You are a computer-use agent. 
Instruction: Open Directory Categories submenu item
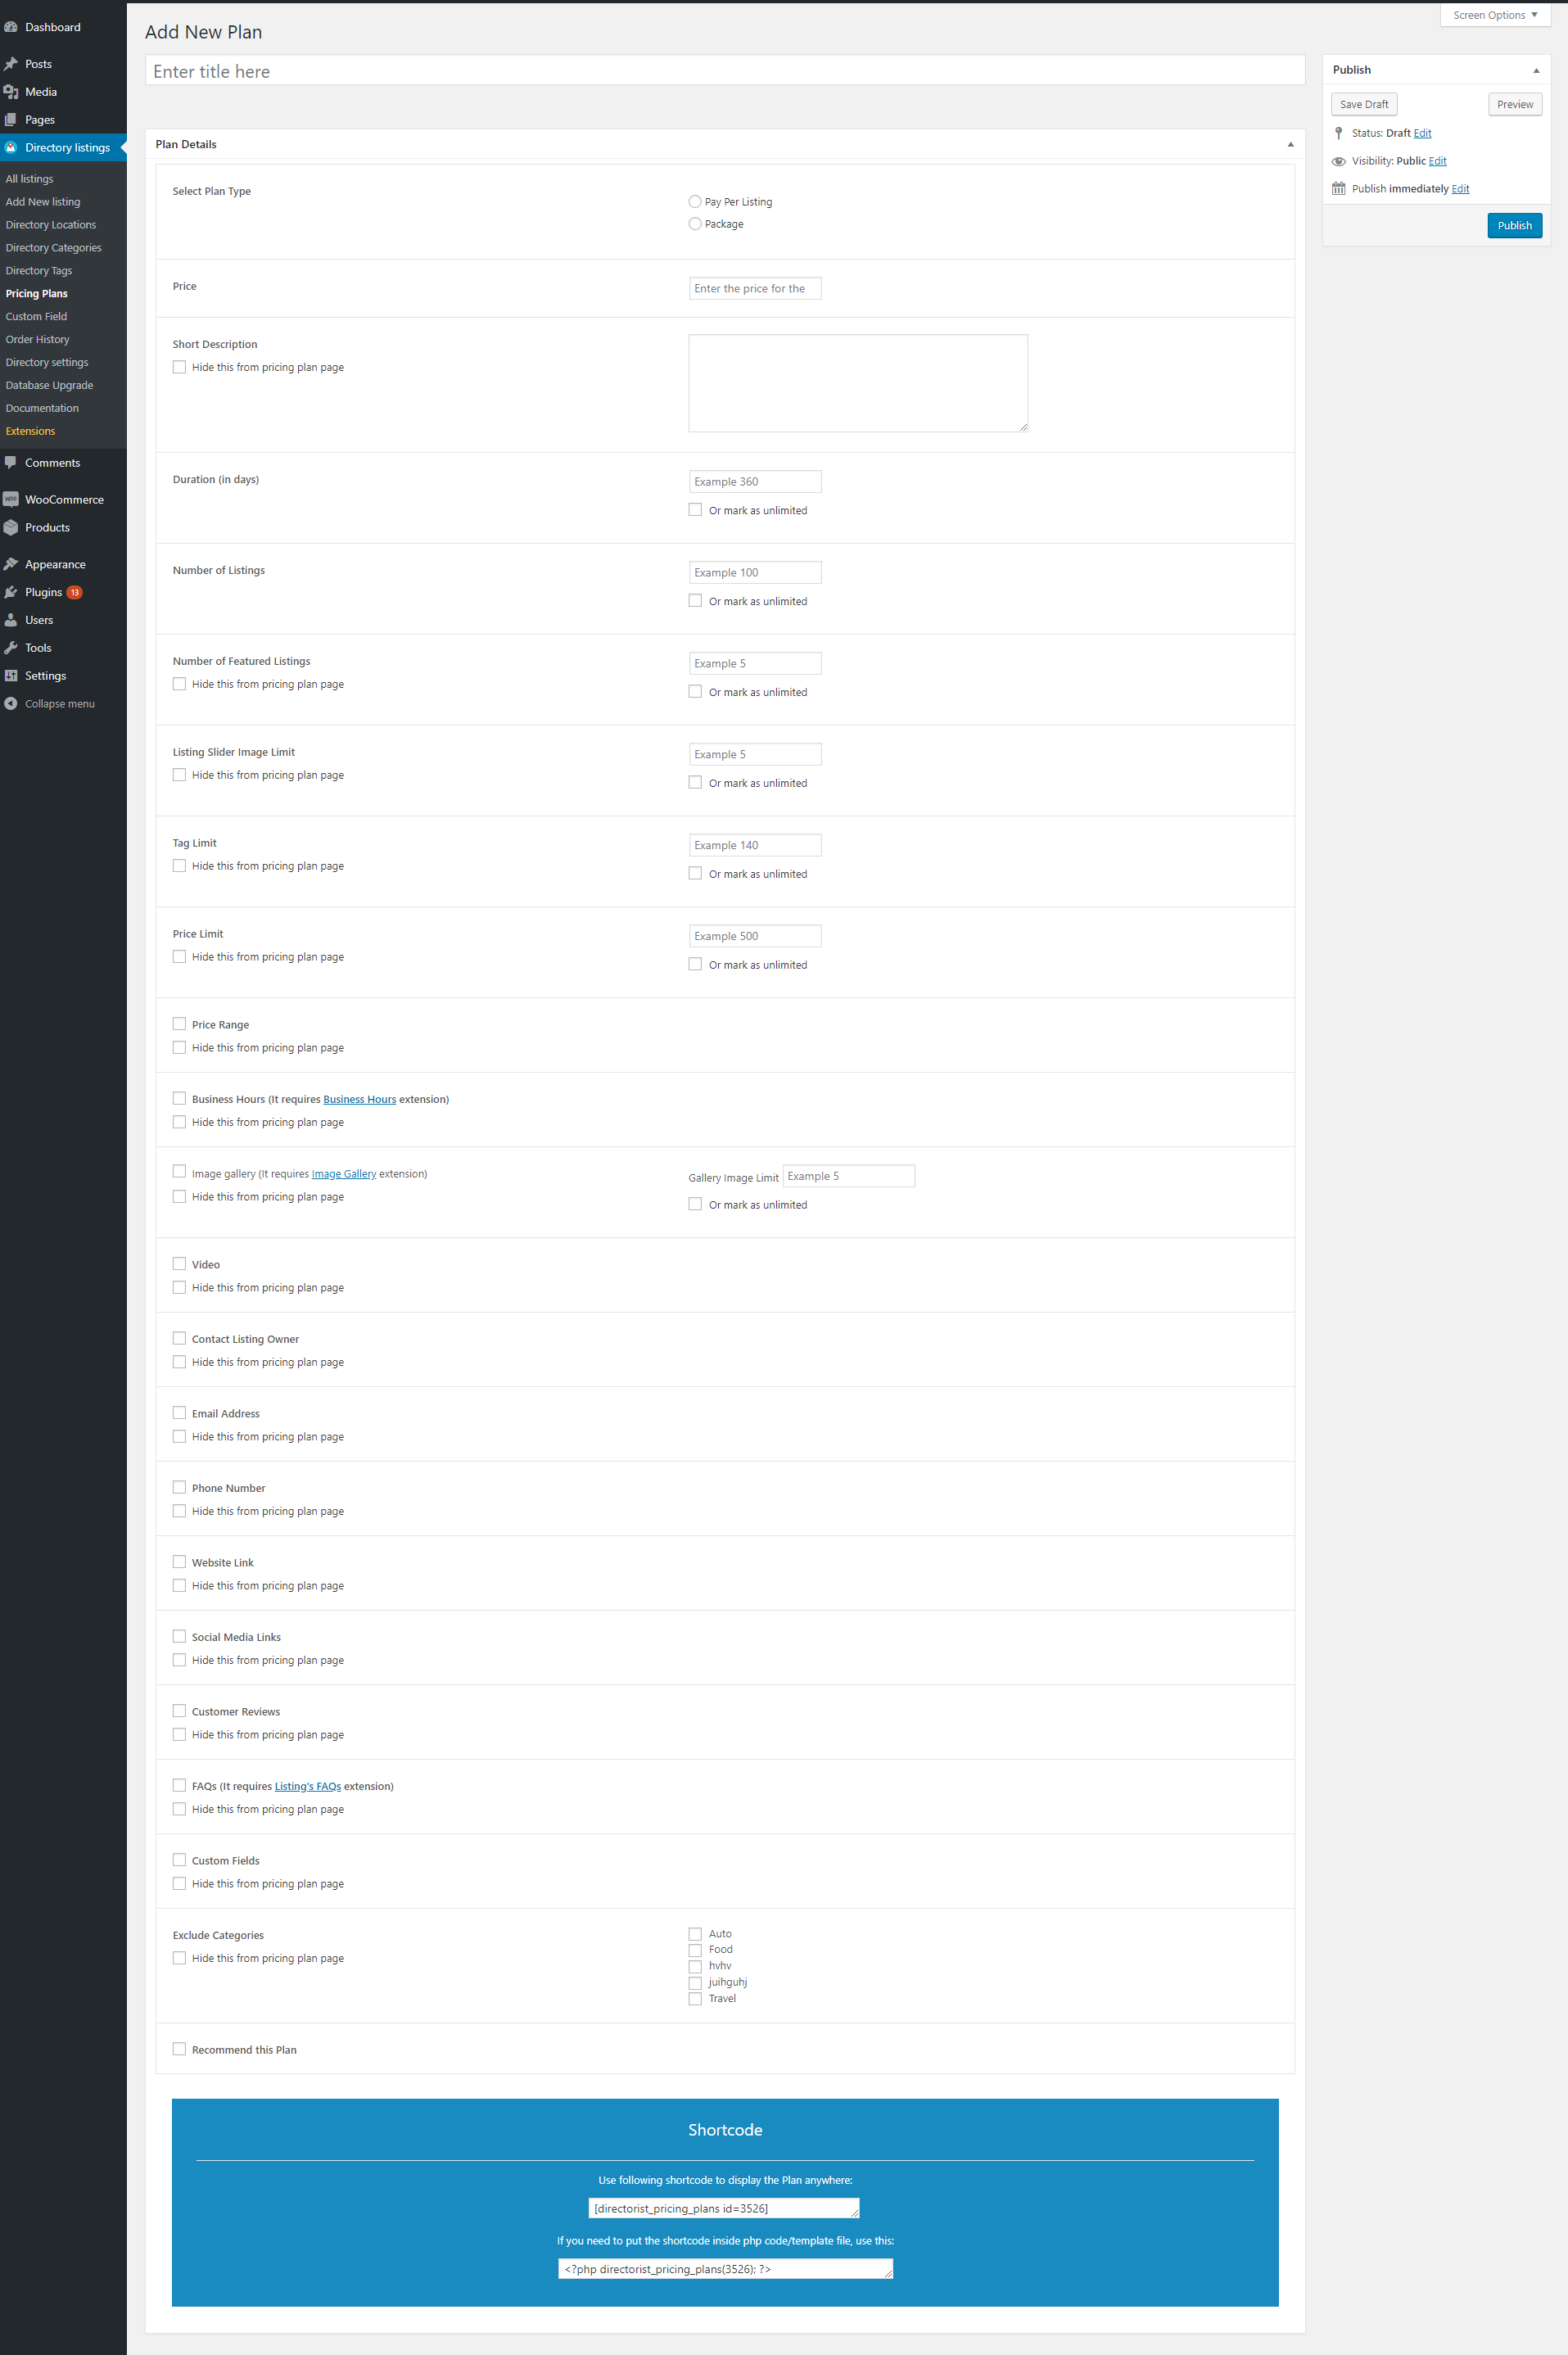coord(54,248)
